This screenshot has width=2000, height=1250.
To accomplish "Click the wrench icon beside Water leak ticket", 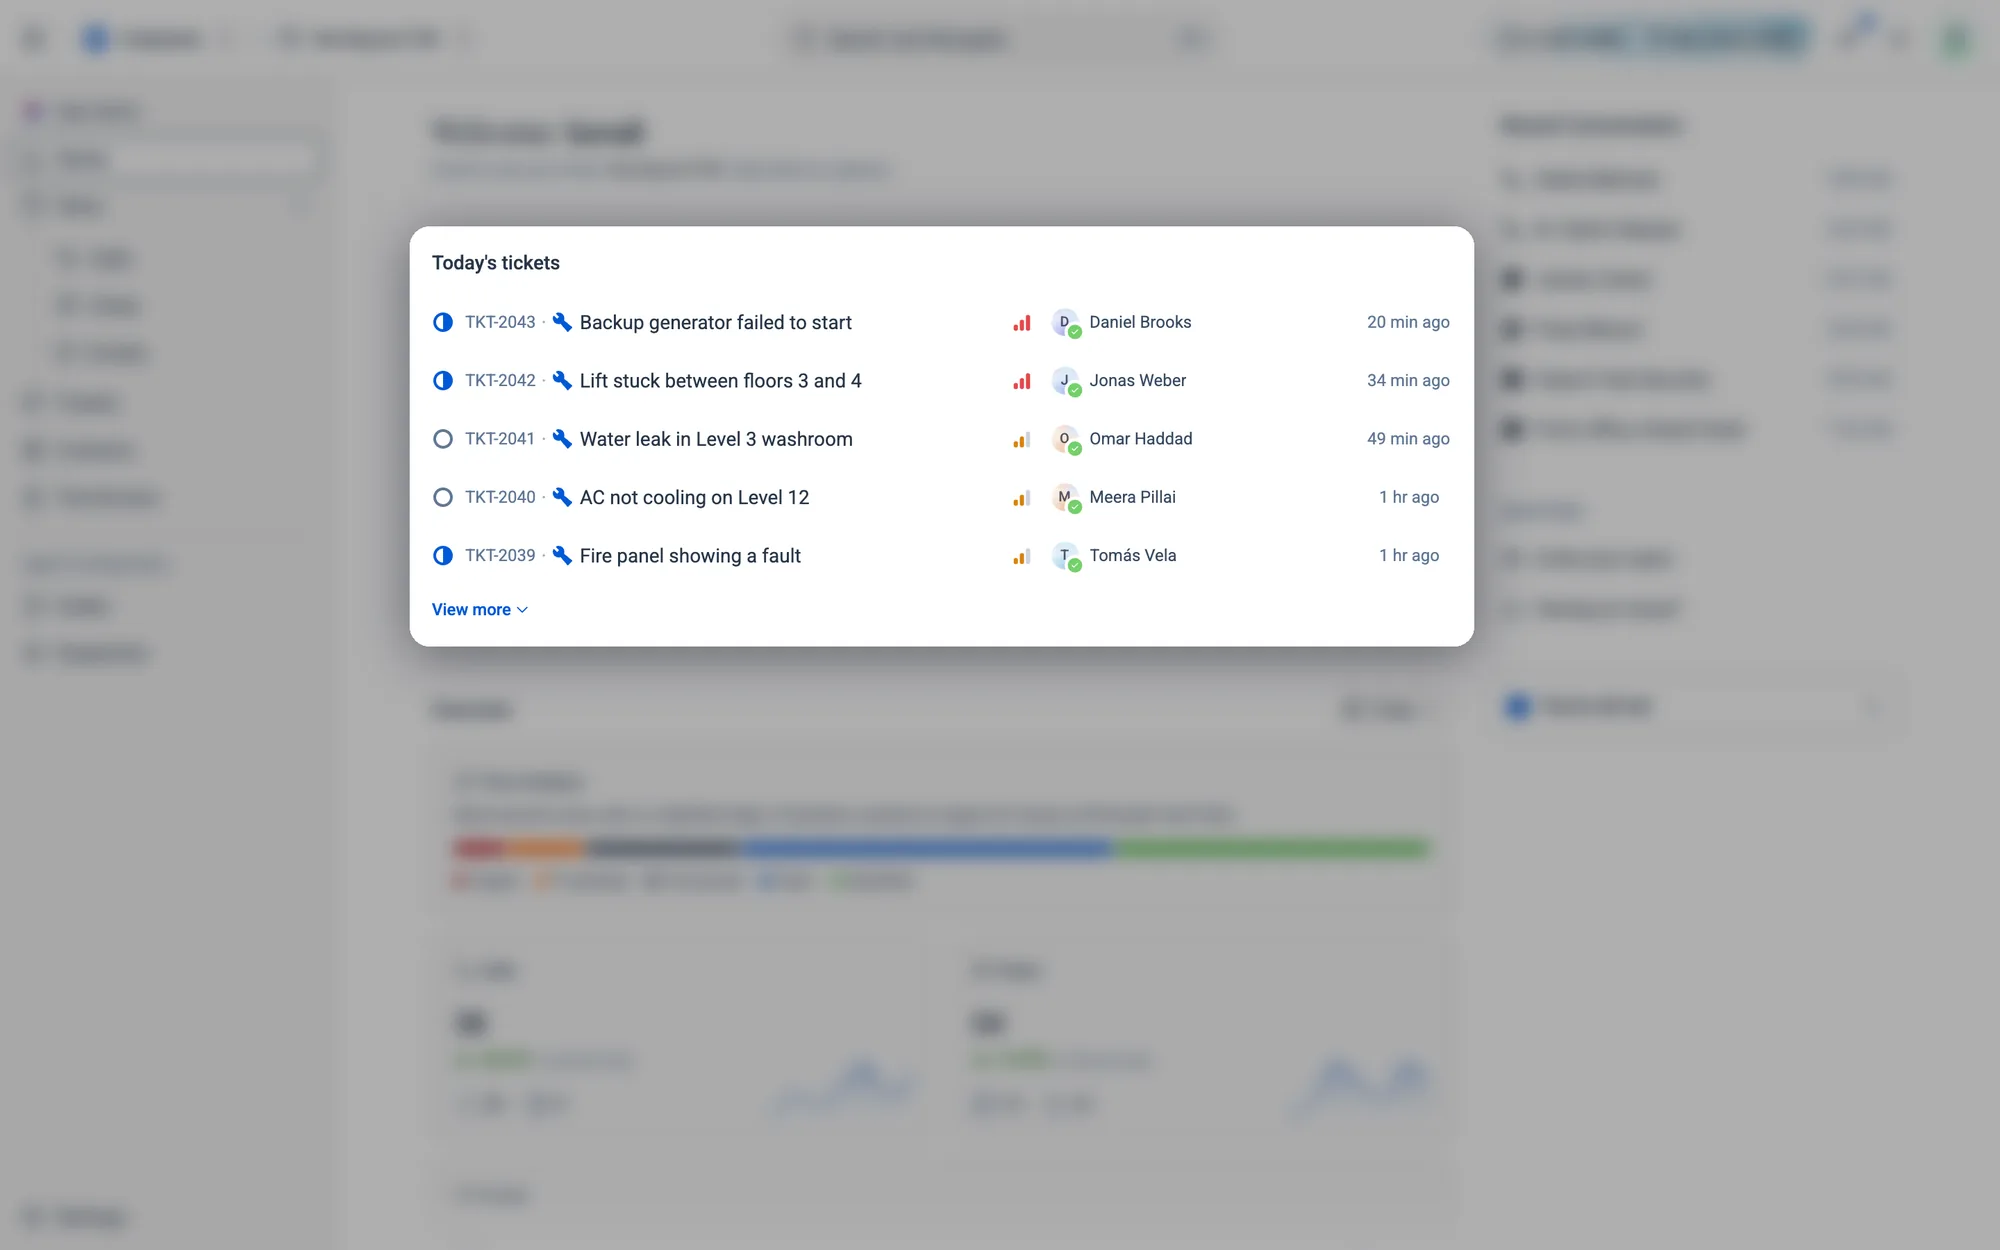I will point(562,439).
